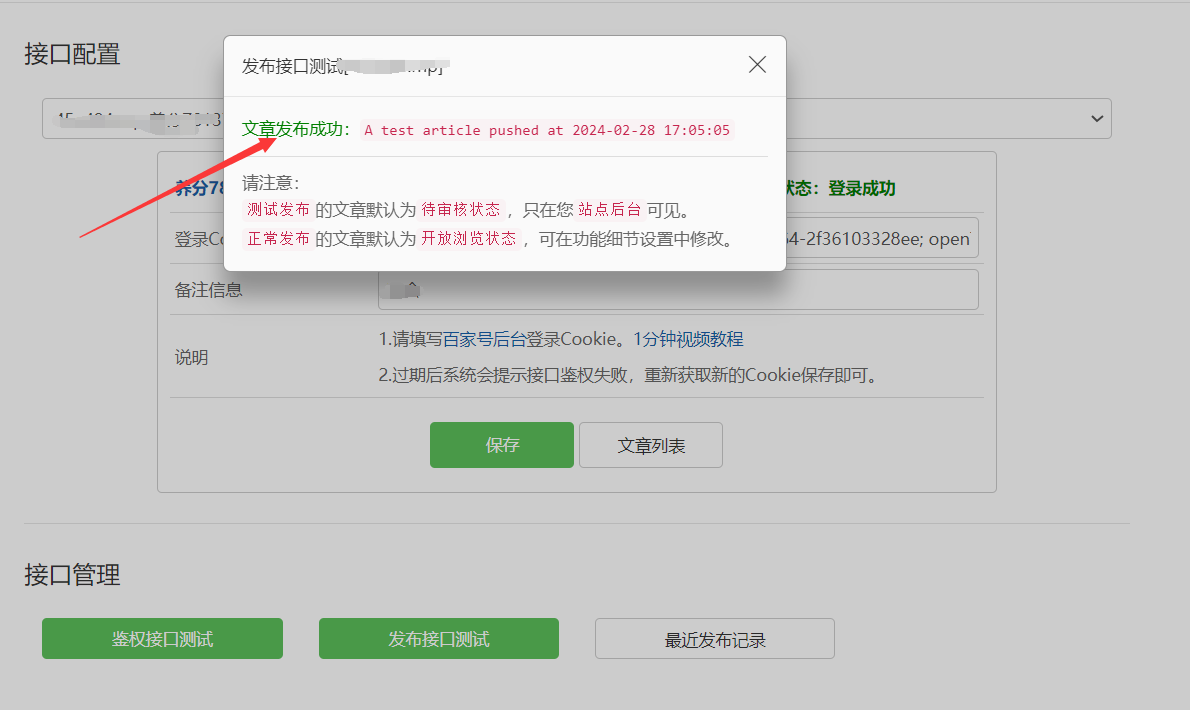Click the 接口管理 section heading
Image resolution: width=1190 pixels, height=710 pixels.
tap(72, 575)
